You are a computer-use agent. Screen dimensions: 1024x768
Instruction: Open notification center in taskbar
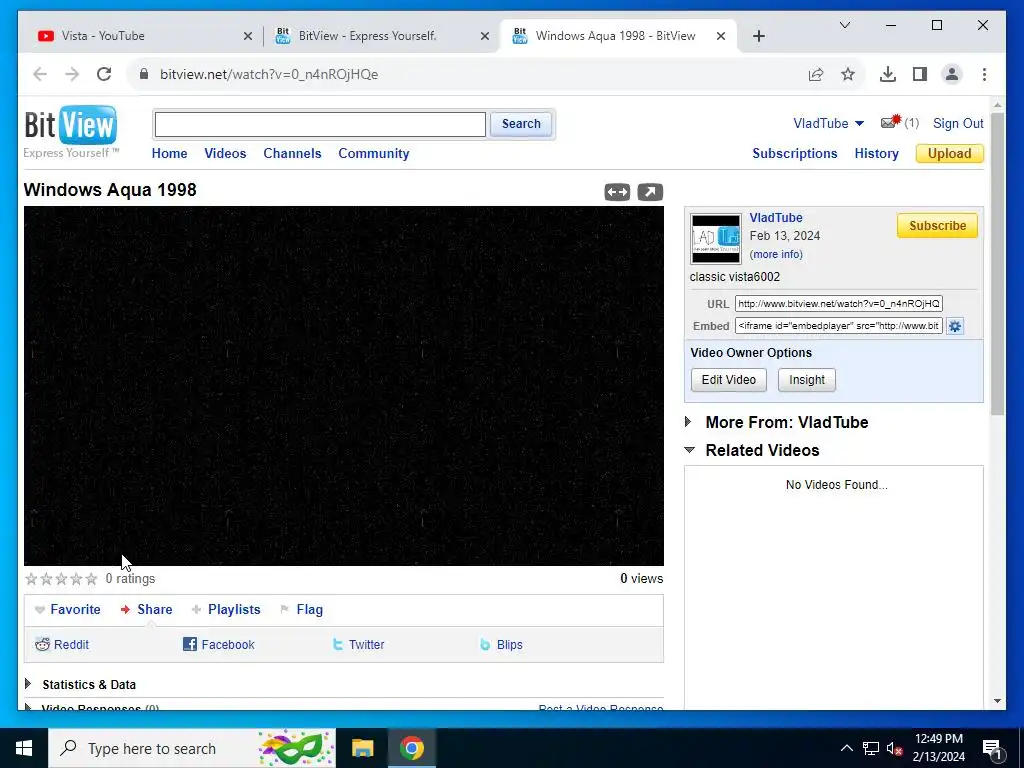[x=992, y=748]
